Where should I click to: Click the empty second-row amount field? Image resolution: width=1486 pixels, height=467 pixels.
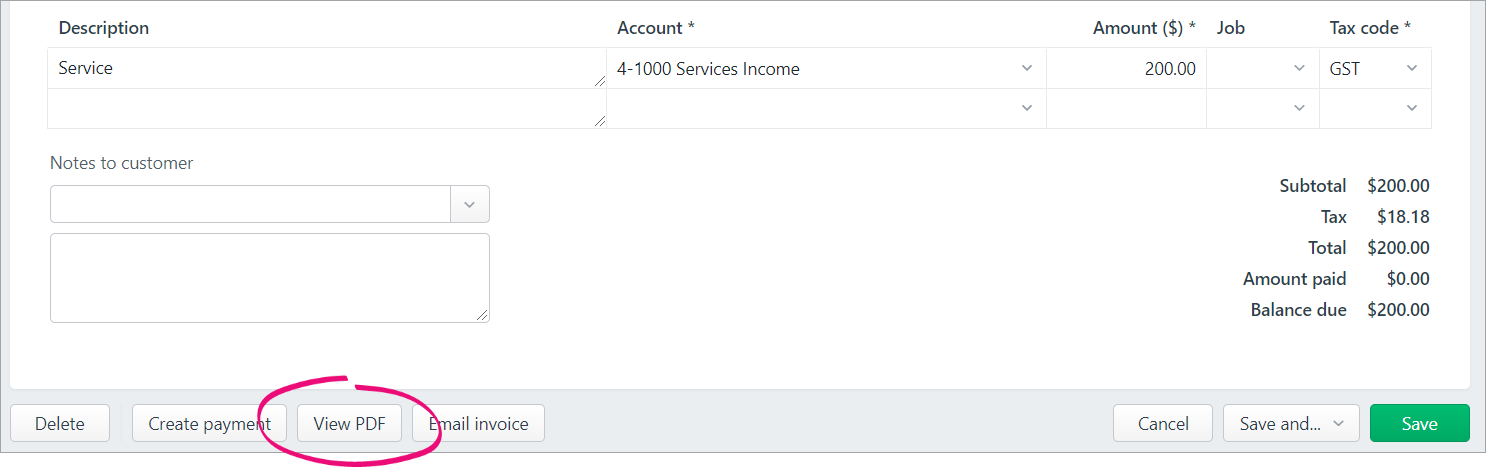1125,108
